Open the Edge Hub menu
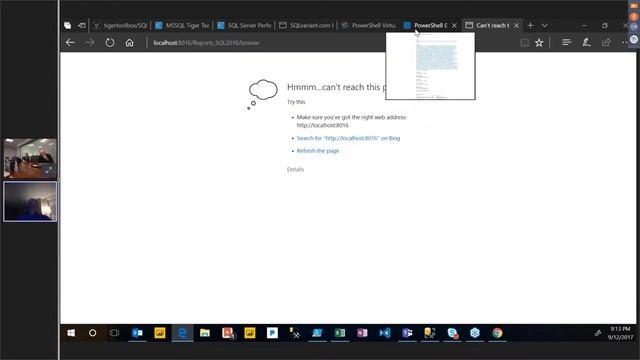The height and width of the screenshot is (360, 640). 566,42
